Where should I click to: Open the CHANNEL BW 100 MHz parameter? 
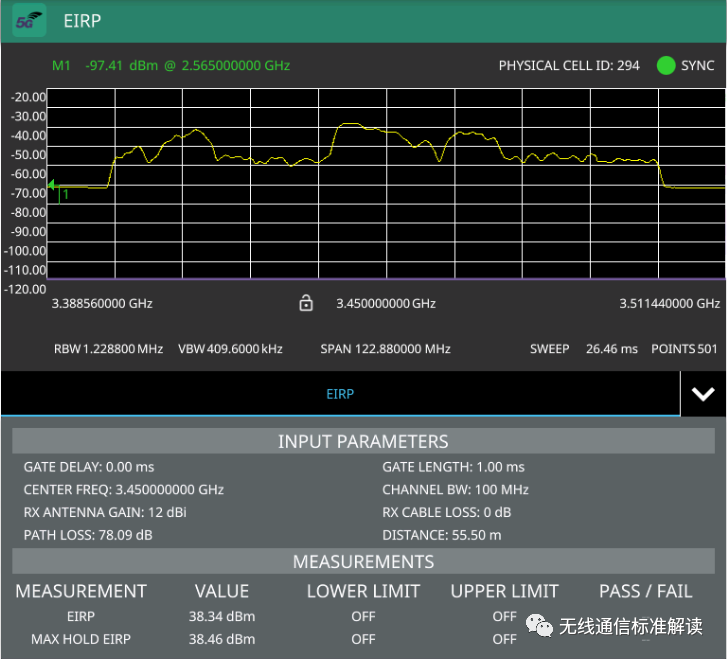tap(453, 490)
